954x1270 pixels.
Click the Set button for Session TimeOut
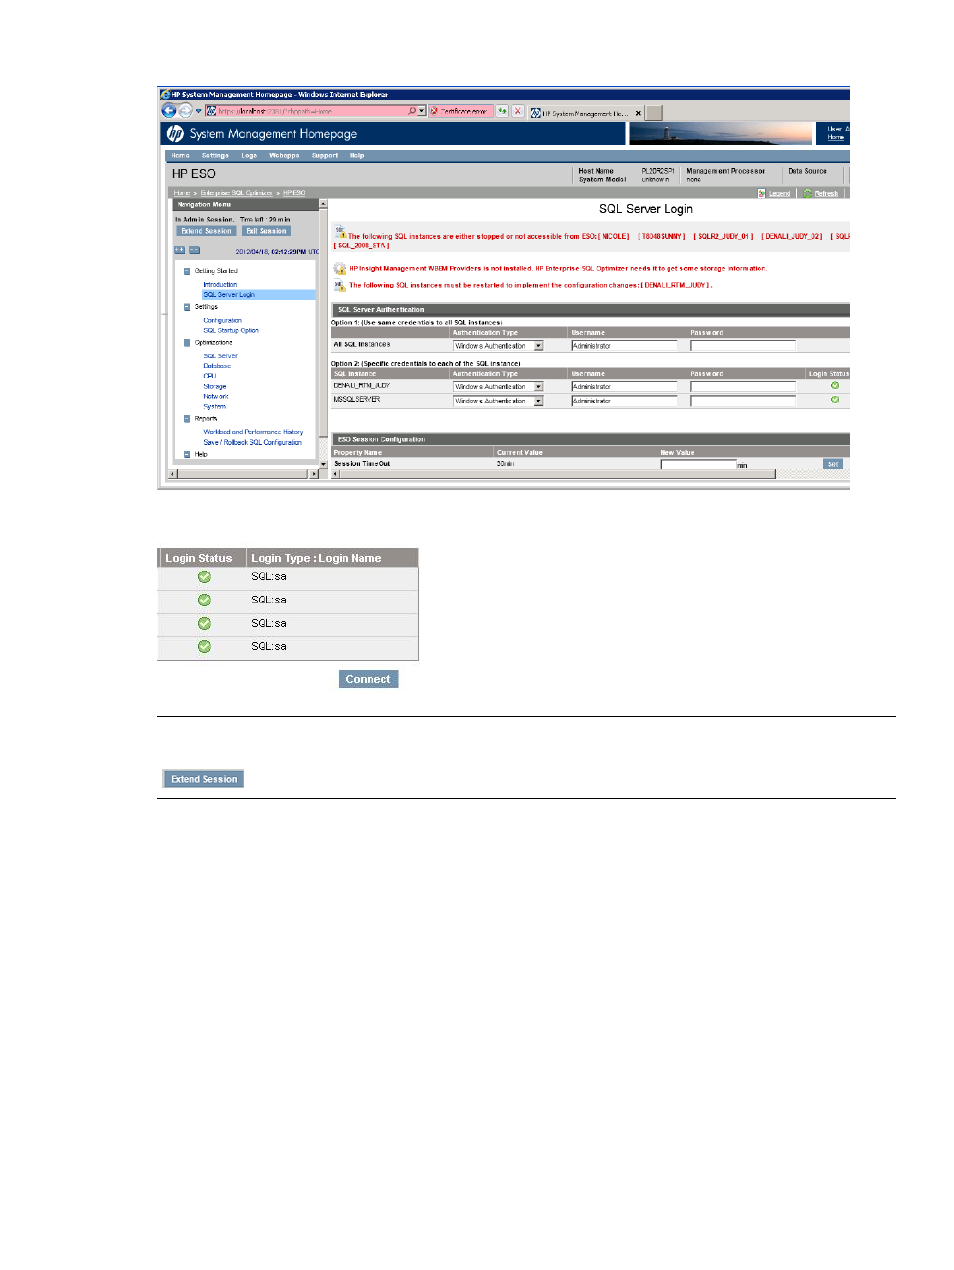click(833, 464)
